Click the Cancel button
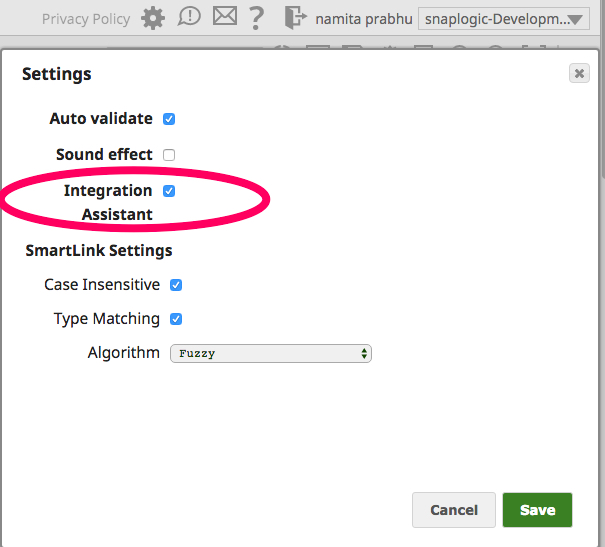This screenshot has width=605, height=547. pyautogui.click(x=454, y=510)
